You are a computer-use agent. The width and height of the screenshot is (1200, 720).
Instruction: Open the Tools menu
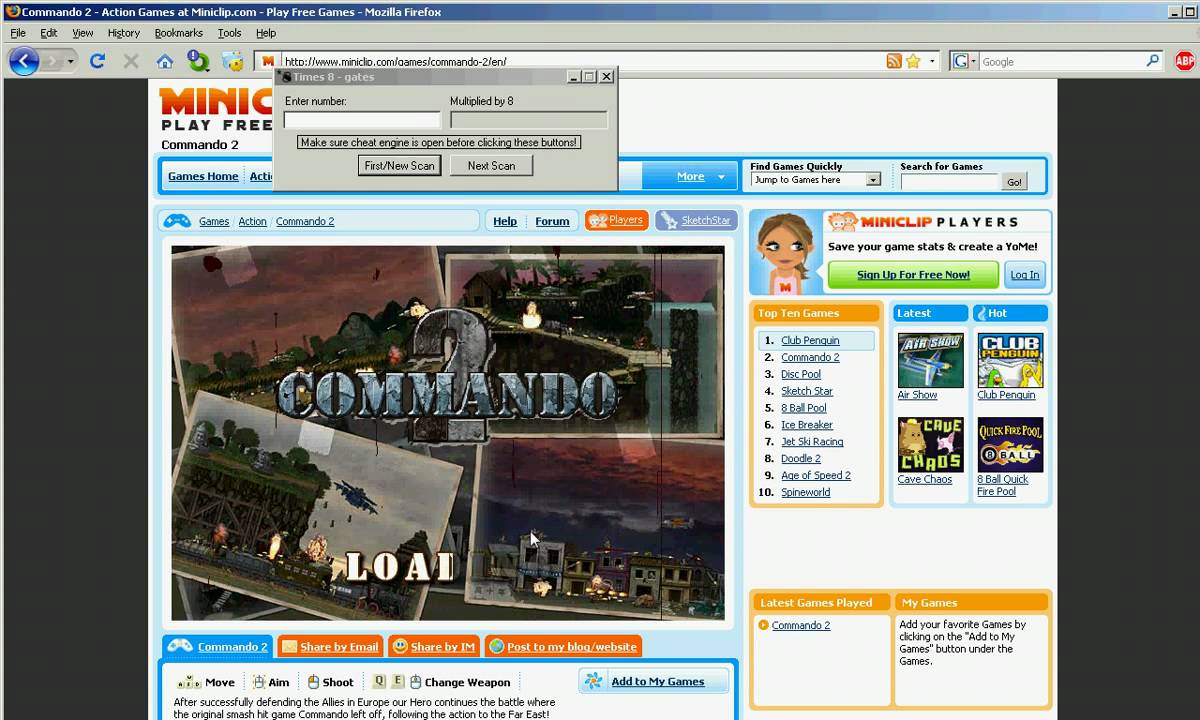(x=230, y=33)
